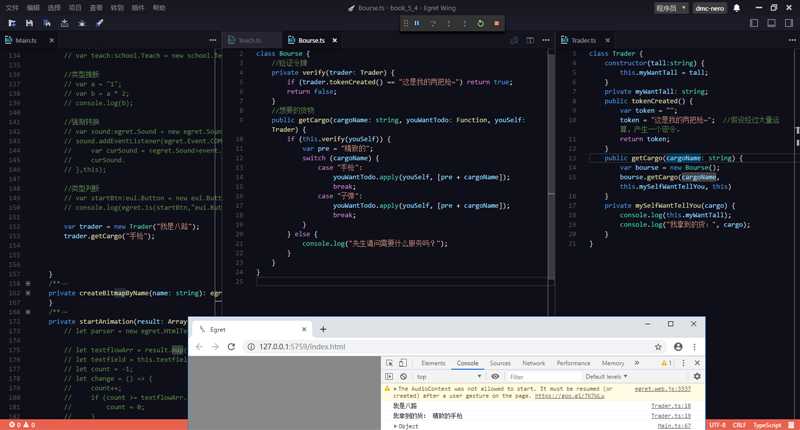
Task: Close the Bourse.ts tab
Action: point(335,40)
